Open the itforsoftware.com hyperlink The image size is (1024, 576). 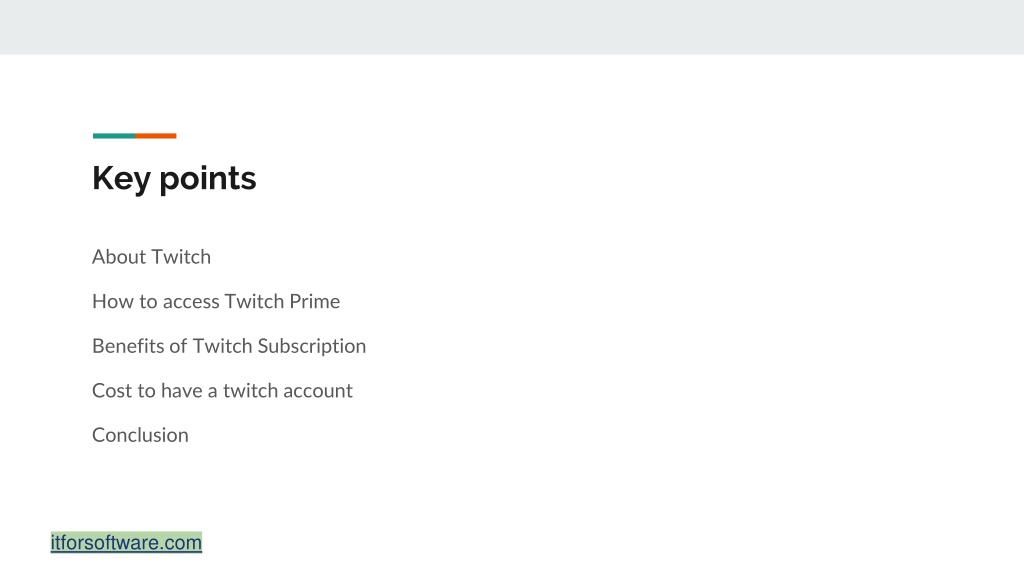[x=126, y=542]
